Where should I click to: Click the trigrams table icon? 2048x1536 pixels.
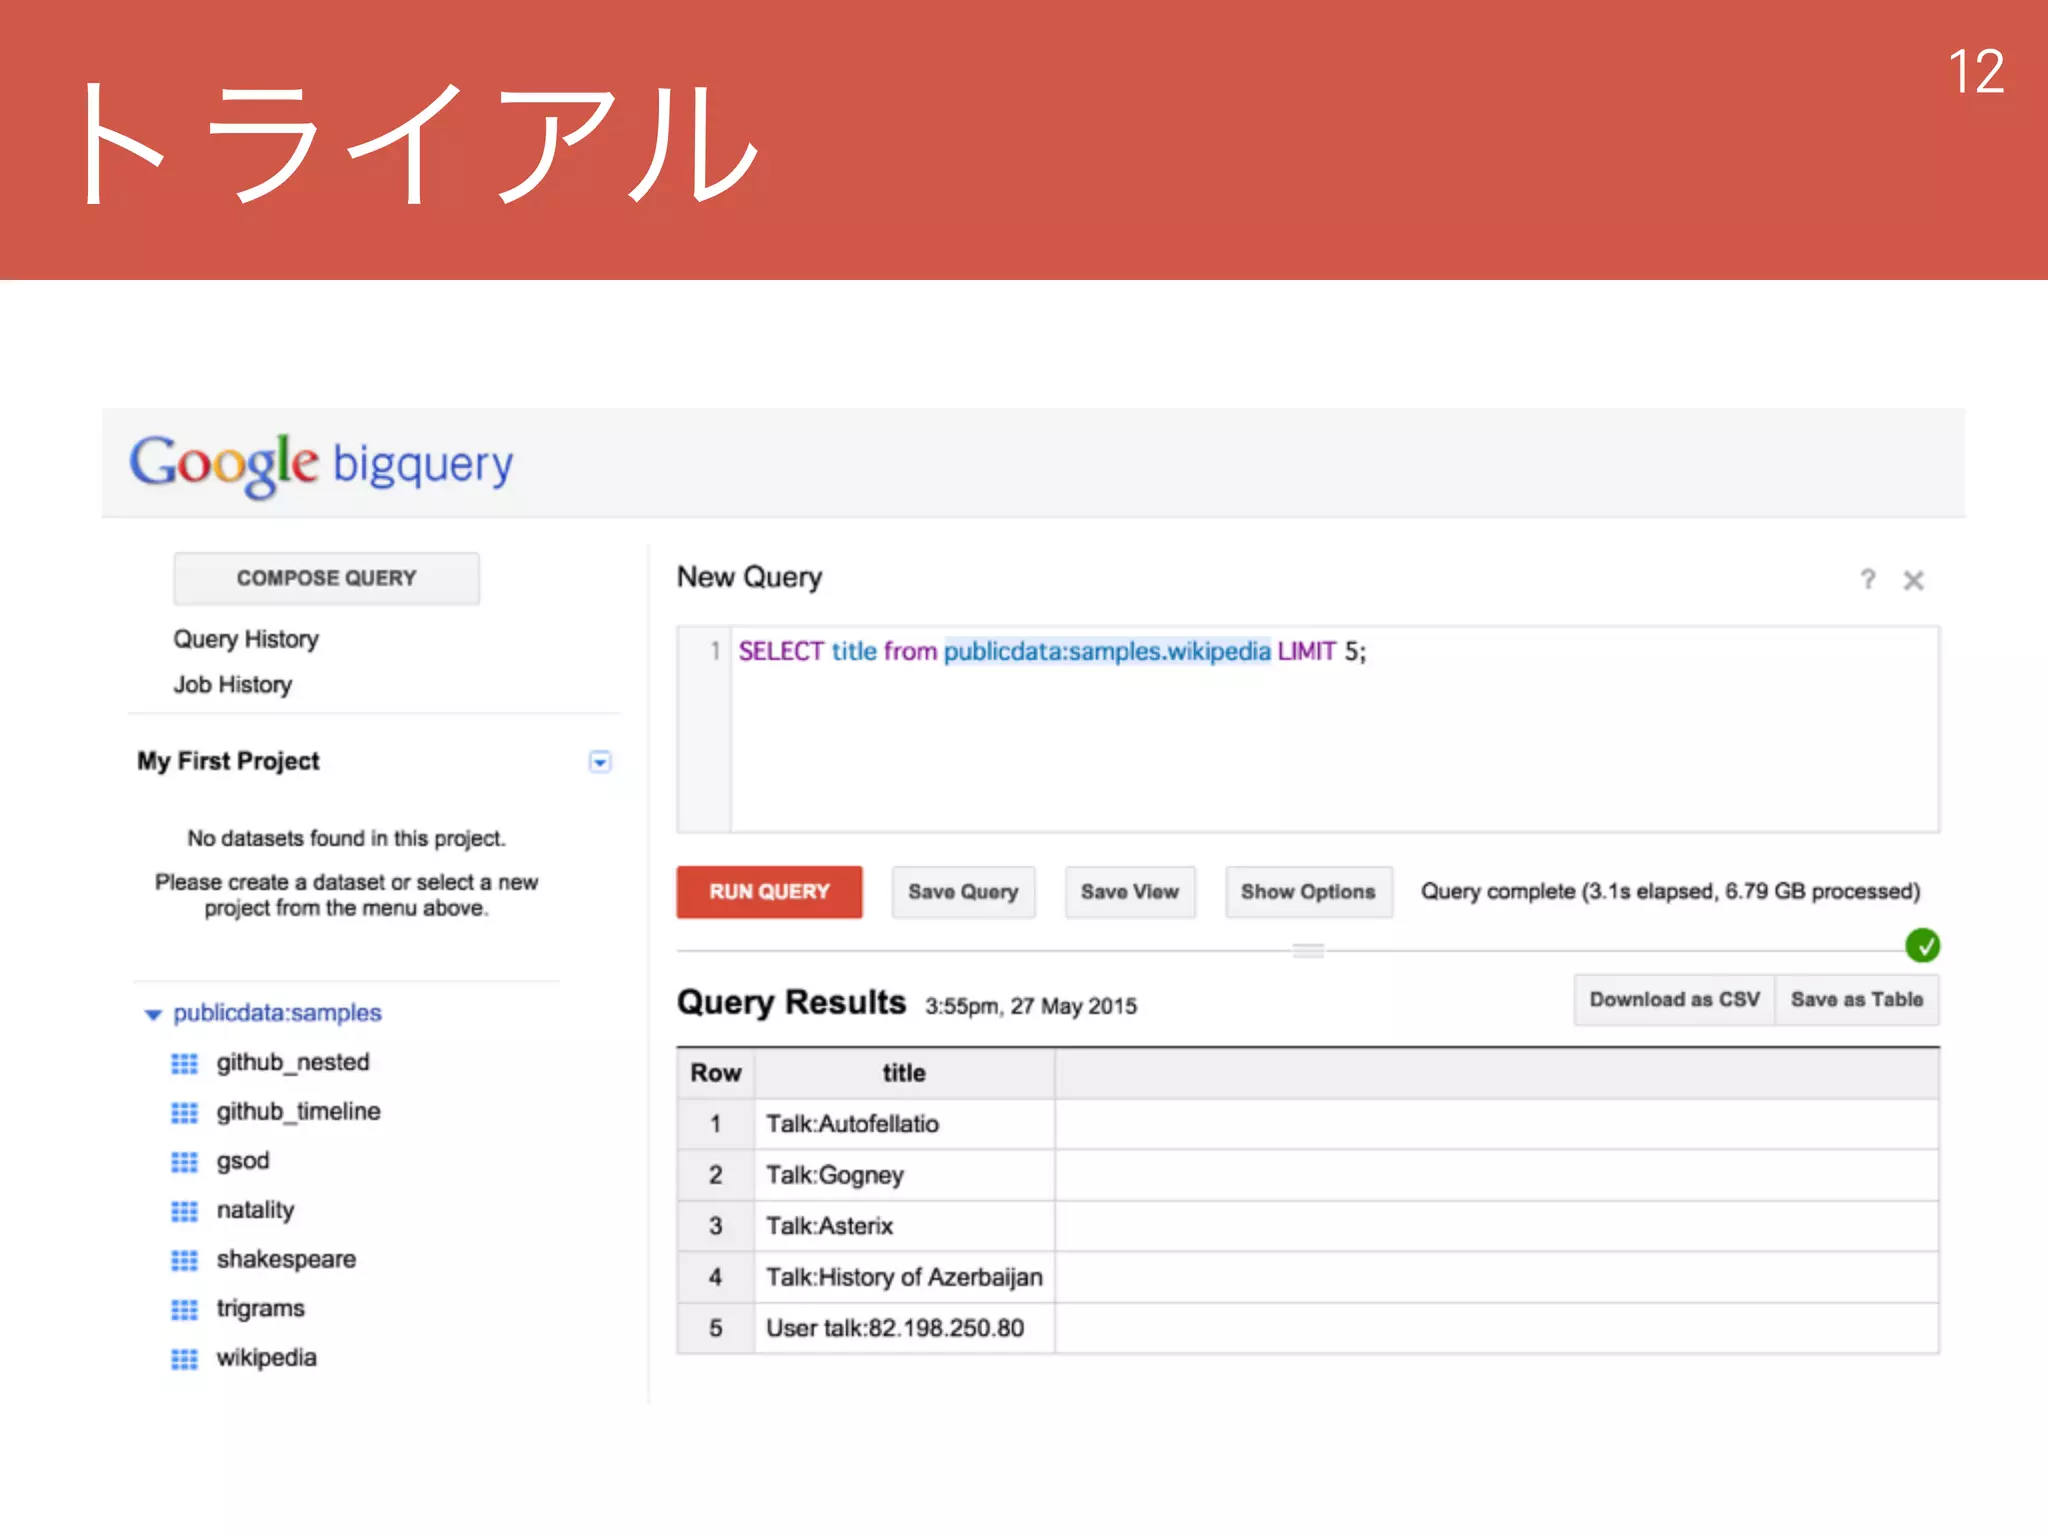coord(184,1309)
